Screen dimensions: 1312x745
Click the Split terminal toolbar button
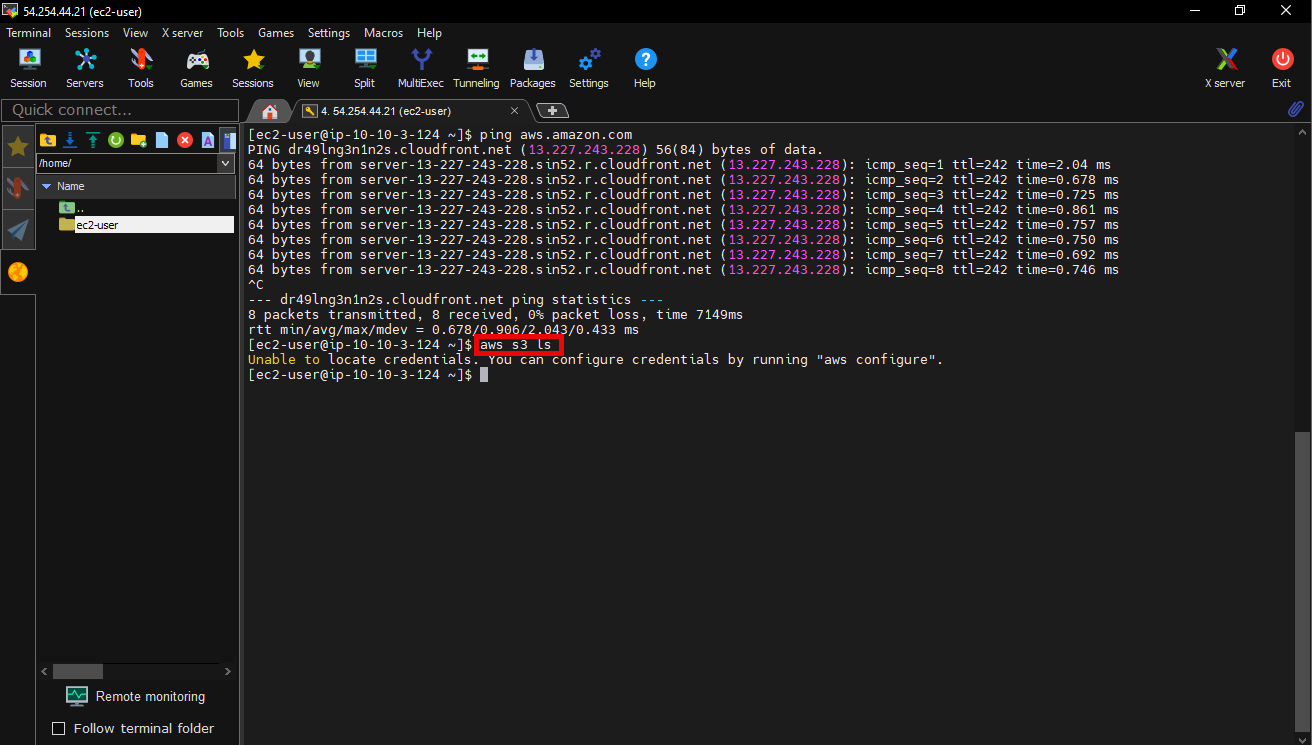[365, 68]
